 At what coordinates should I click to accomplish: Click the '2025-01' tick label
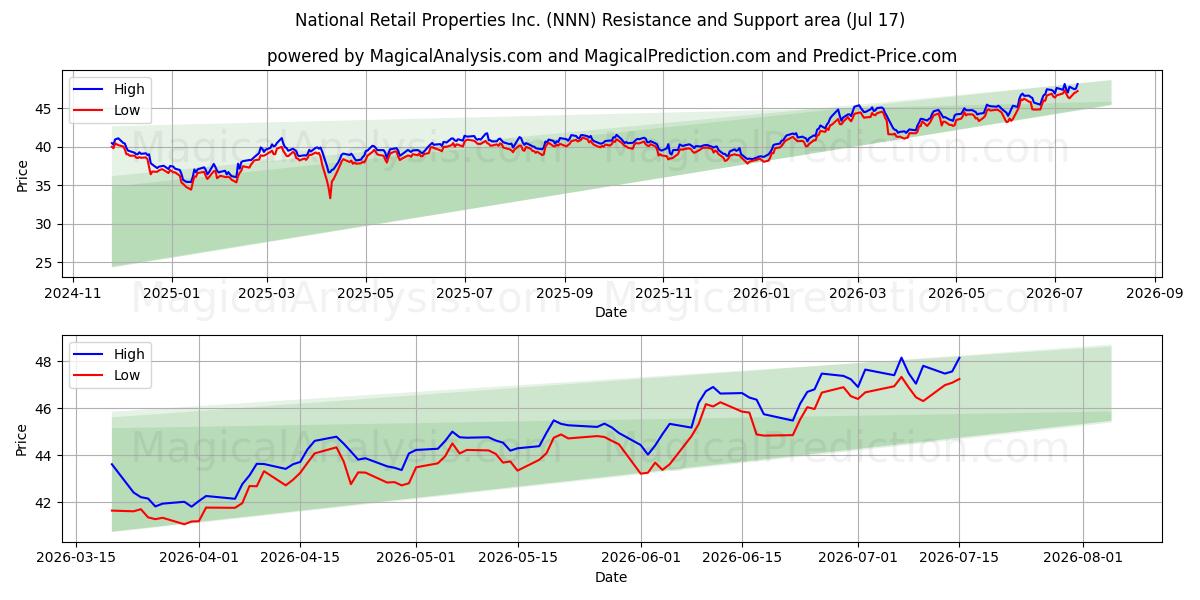click(x=171, y=293)
